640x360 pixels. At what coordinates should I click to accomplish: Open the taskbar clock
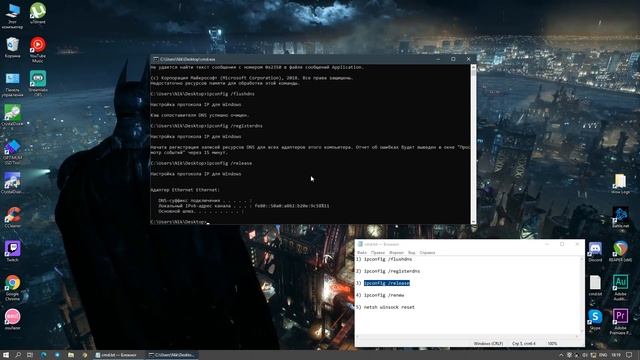pos(616,355)
